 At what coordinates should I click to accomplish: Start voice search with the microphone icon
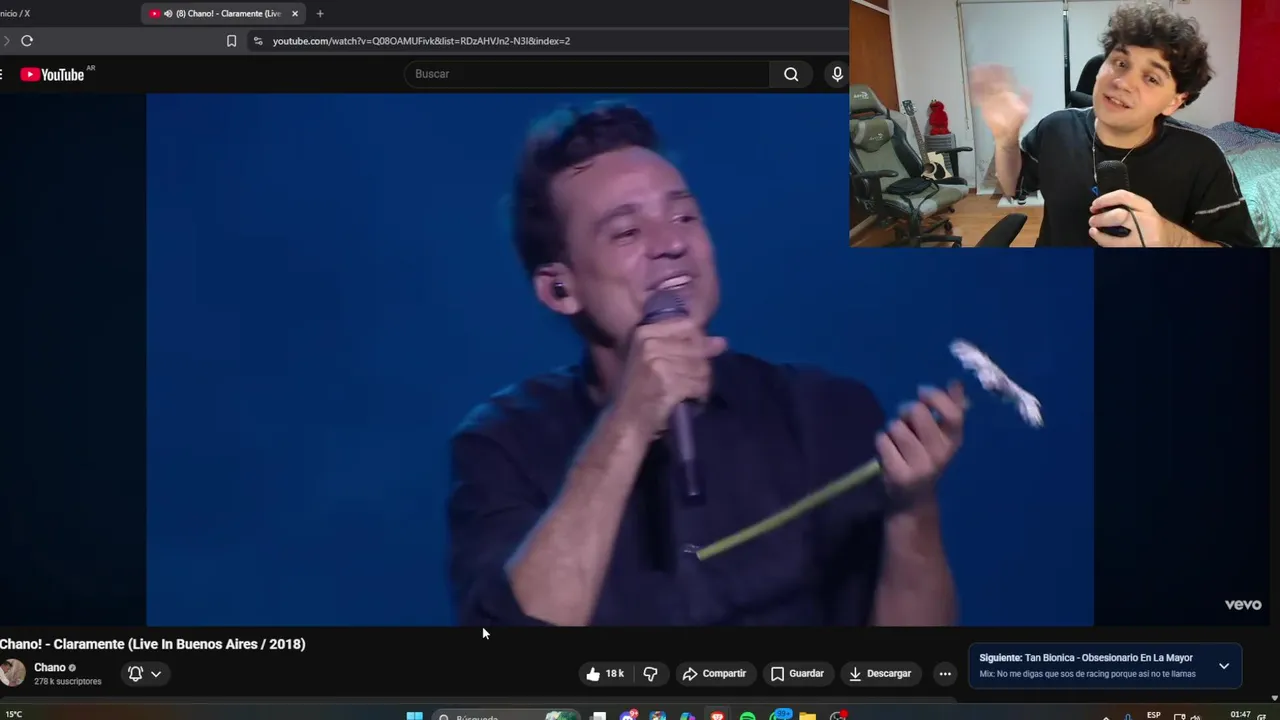pyautogui.click(x=837, y=74)
